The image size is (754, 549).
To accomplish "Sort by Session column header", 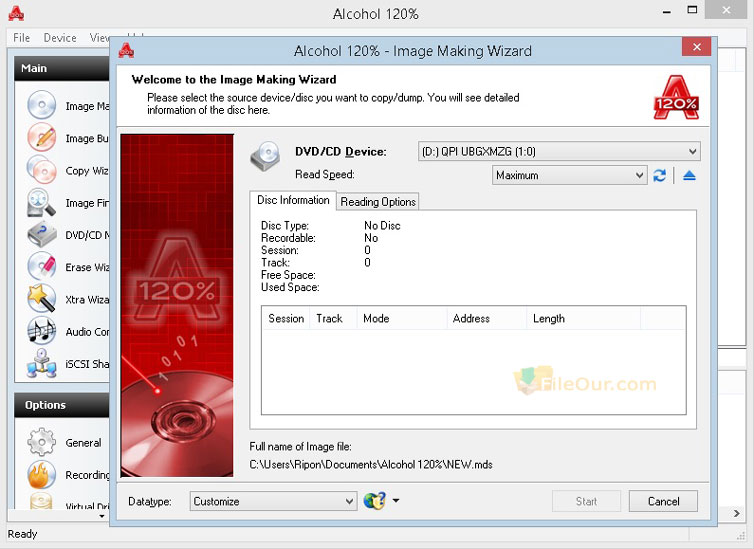I will coord(286,318).
